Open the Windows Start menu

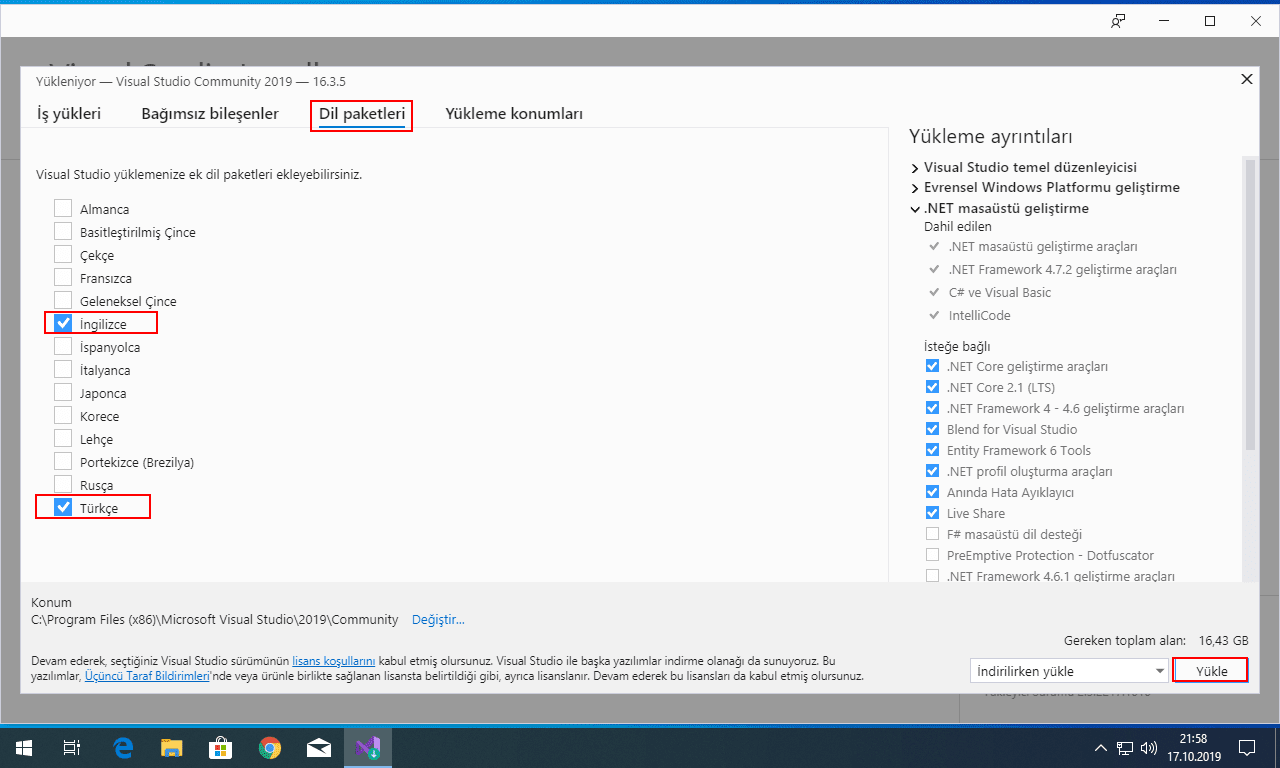(x=23, y=747)
